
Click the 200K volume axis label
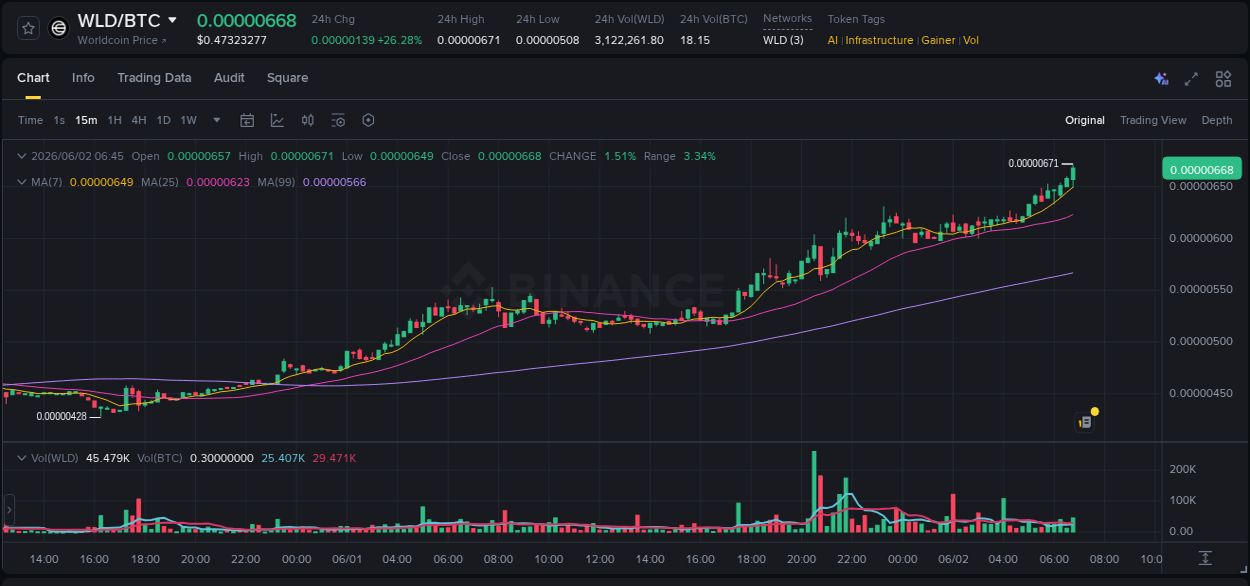click(x=1181, y=469)
